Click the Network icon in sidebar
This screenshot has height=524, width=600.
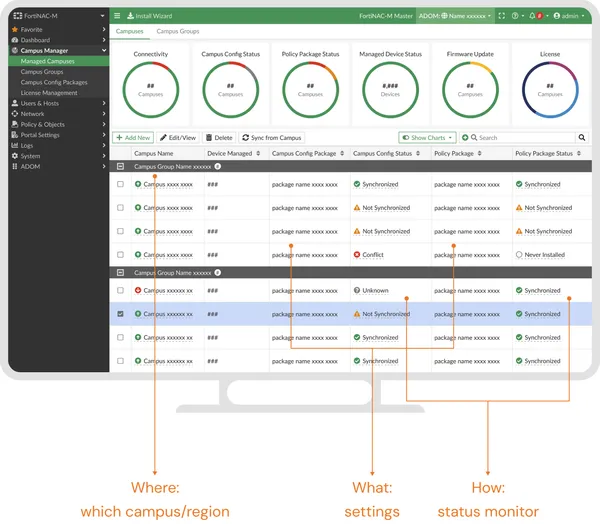point(15,114)
